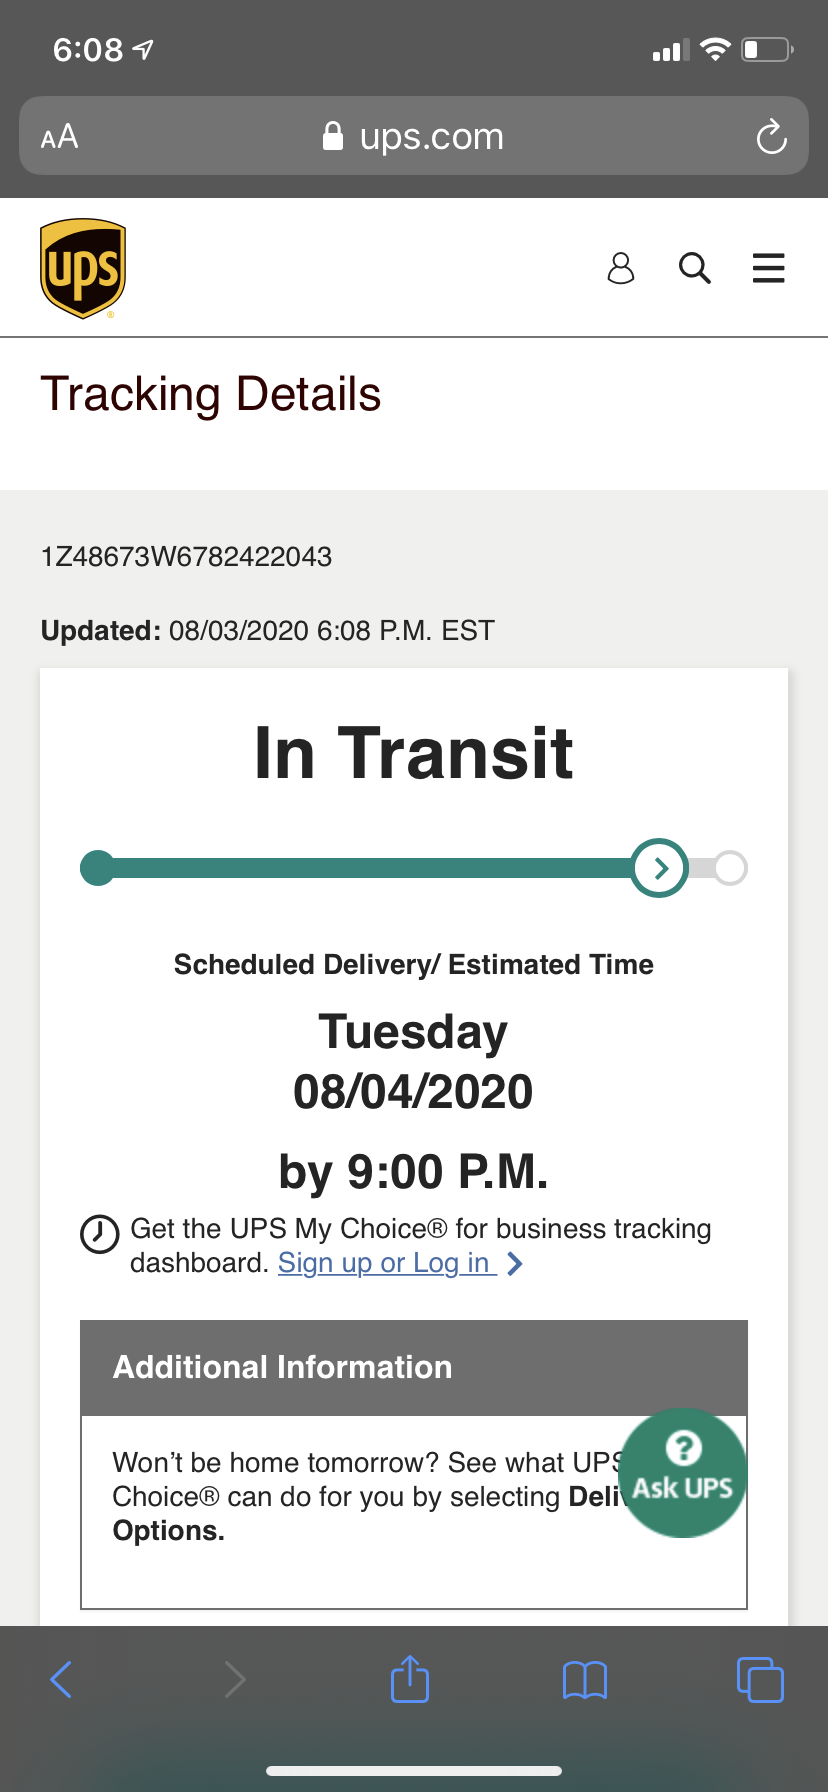This screenshot has height=1792, width=828.
Task: Reload the page in Safari
Action: click(771, 137)
